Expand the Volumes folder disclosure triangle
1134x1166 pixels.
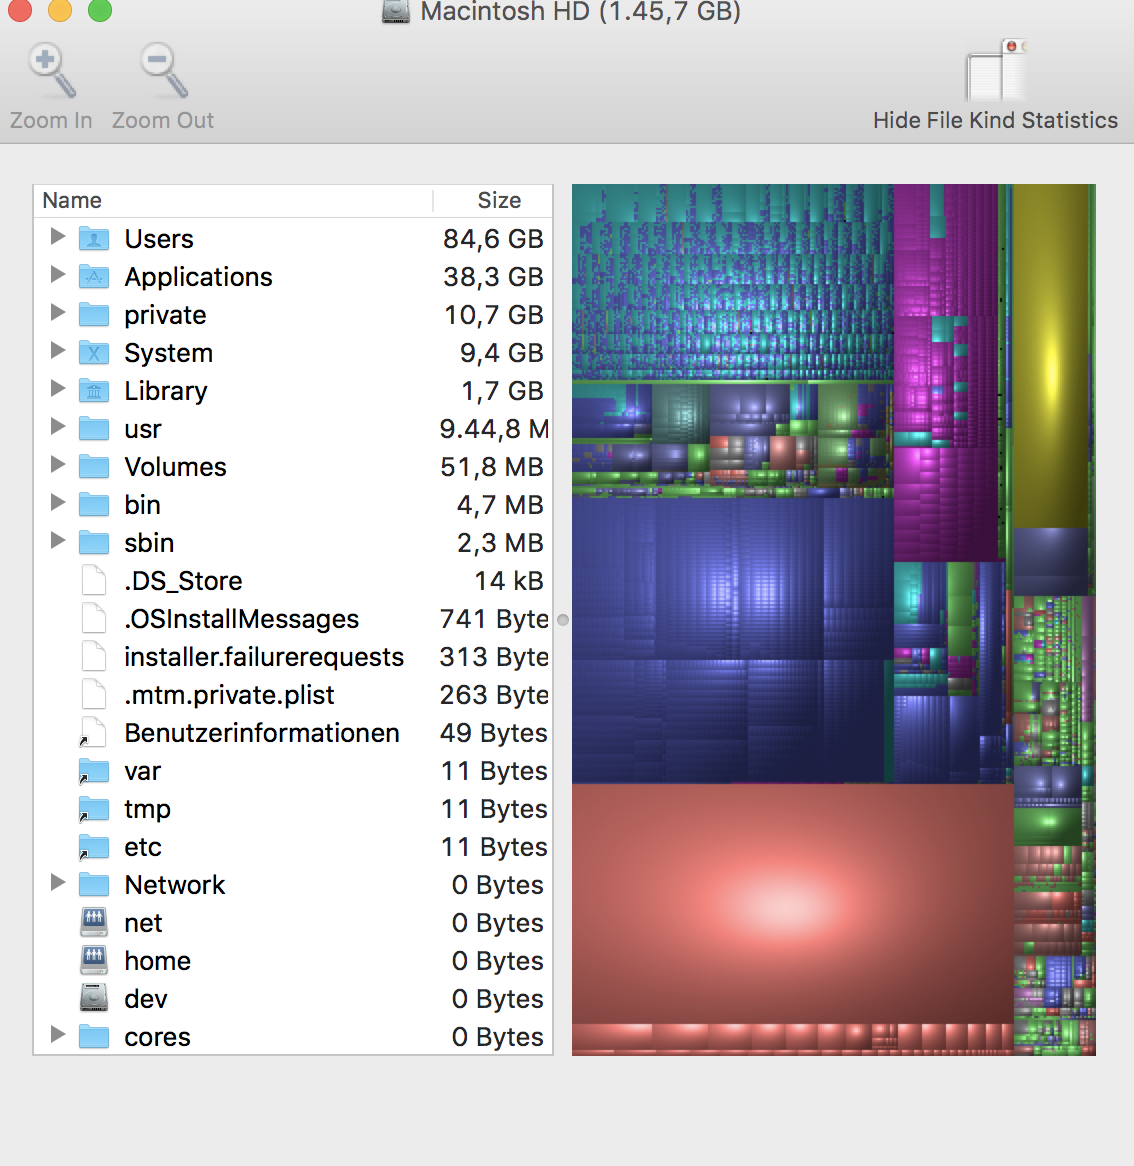(x=58, y=465)
